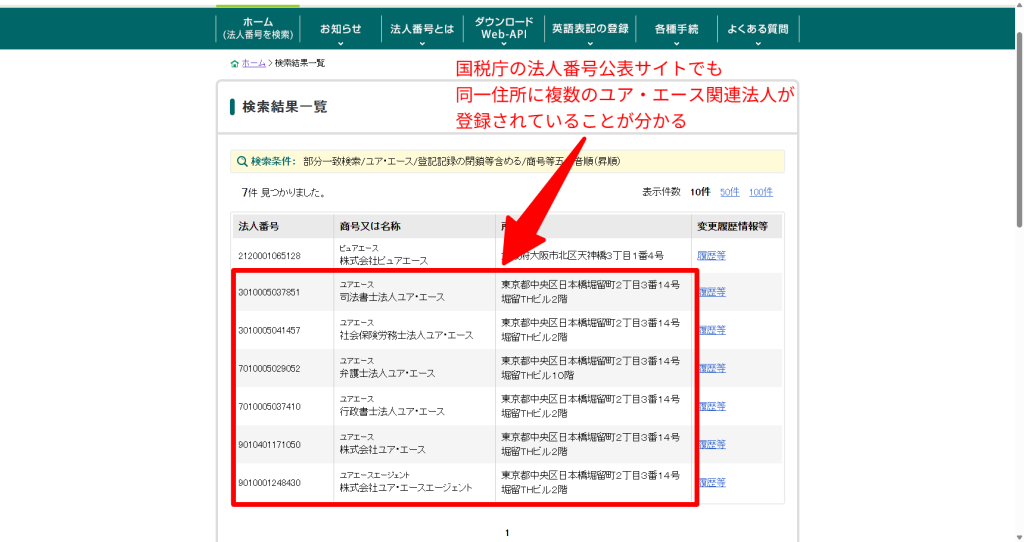Open 履歴等 for 司法書士法人ユア・エース
This screenshot has height=542, width=1024.
711,292
